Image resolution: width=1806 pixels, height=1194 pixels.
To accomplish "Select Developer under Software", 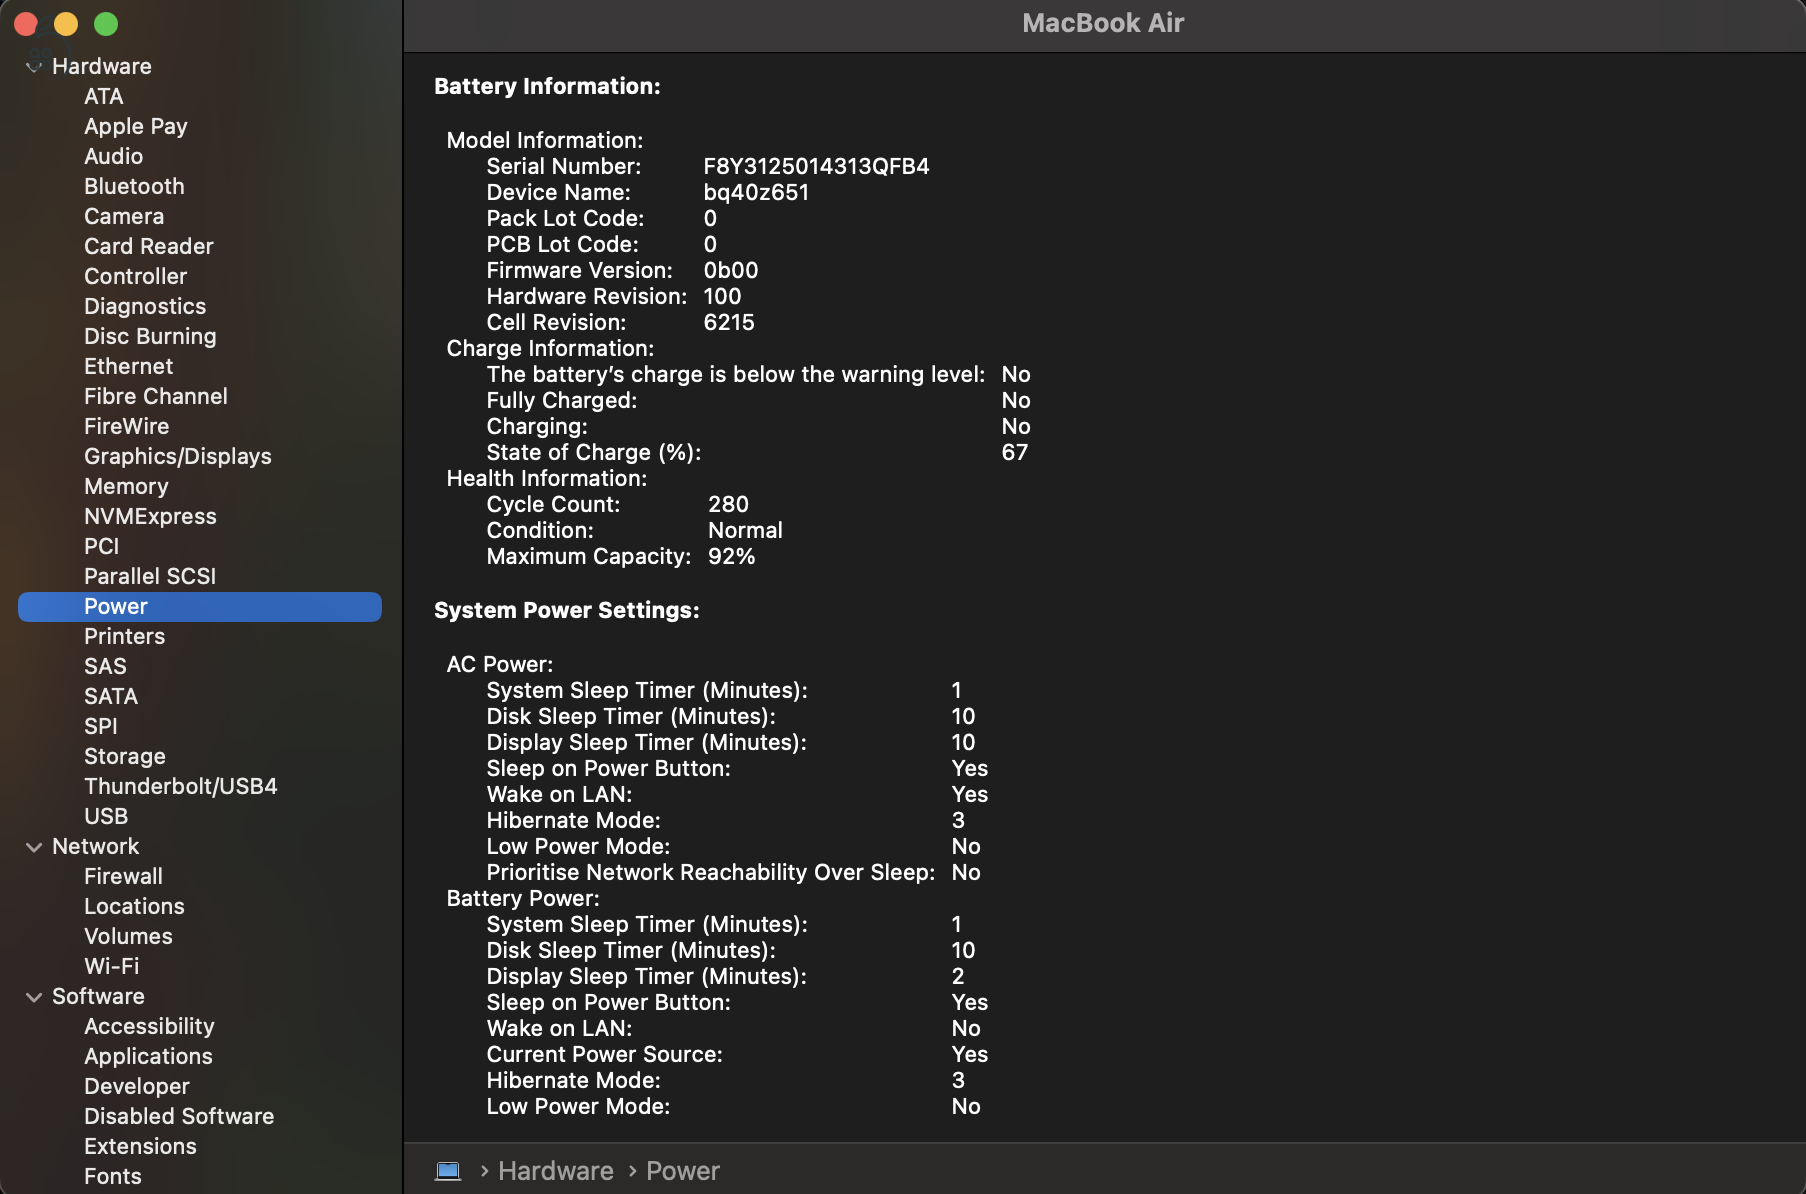I will pos(137,1087).
